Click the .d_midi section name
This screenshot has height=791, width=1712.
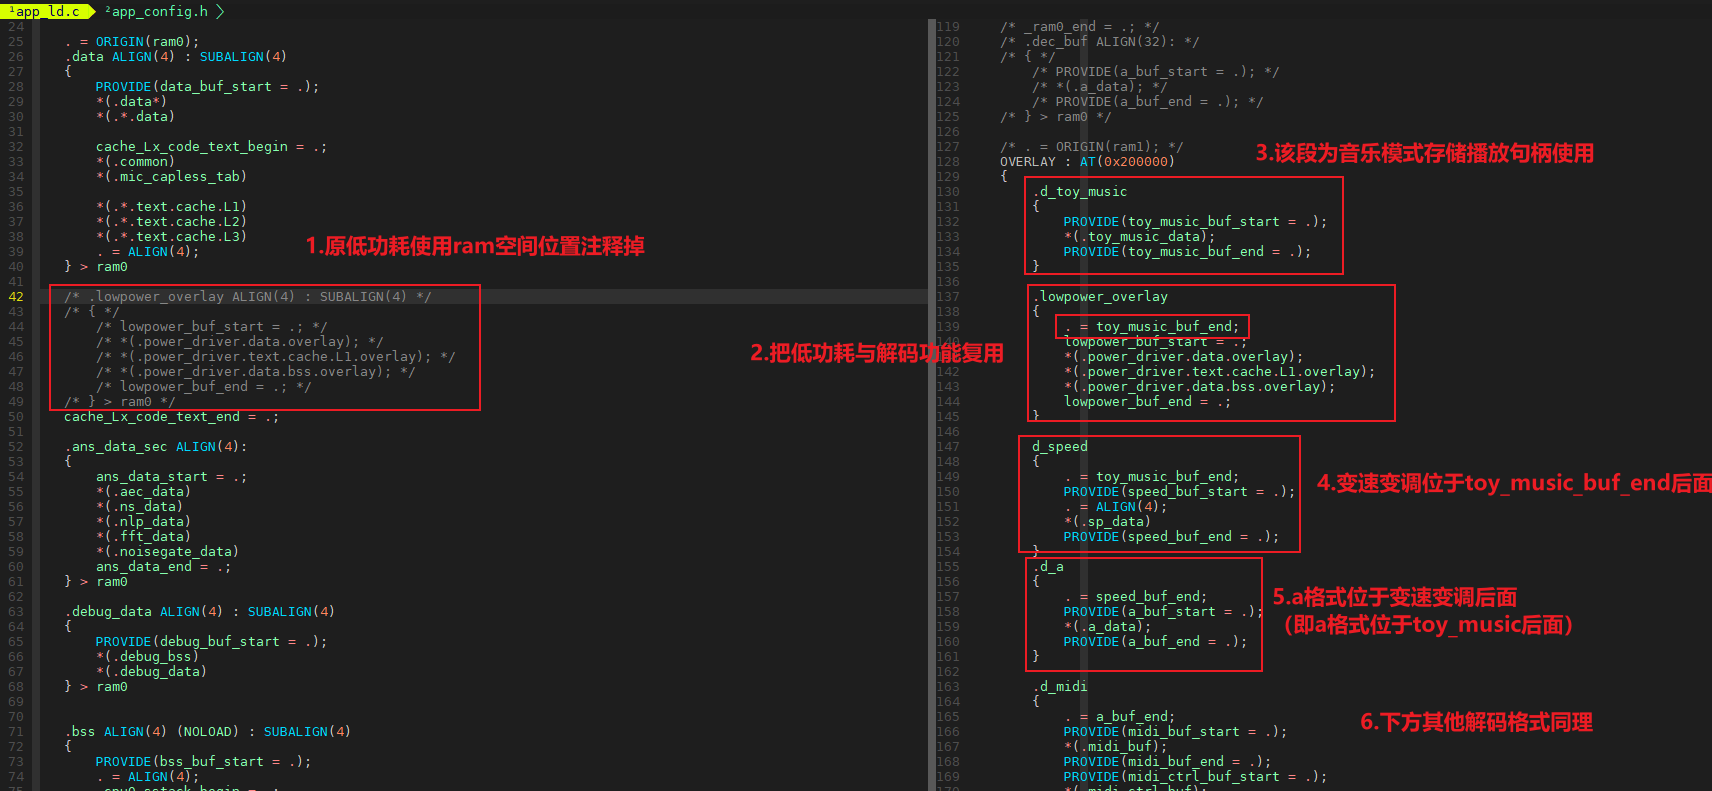click(x=1060, y=686)
